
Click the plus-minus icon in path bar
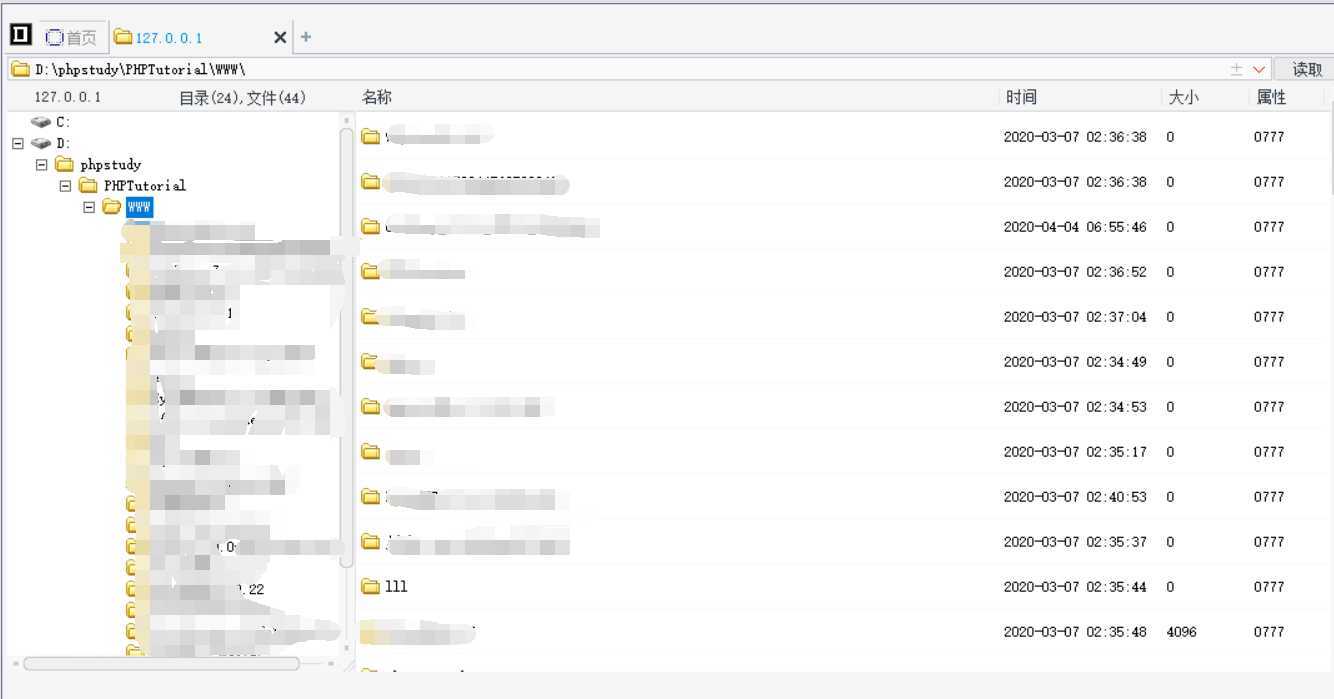[x=1237, y=69]
